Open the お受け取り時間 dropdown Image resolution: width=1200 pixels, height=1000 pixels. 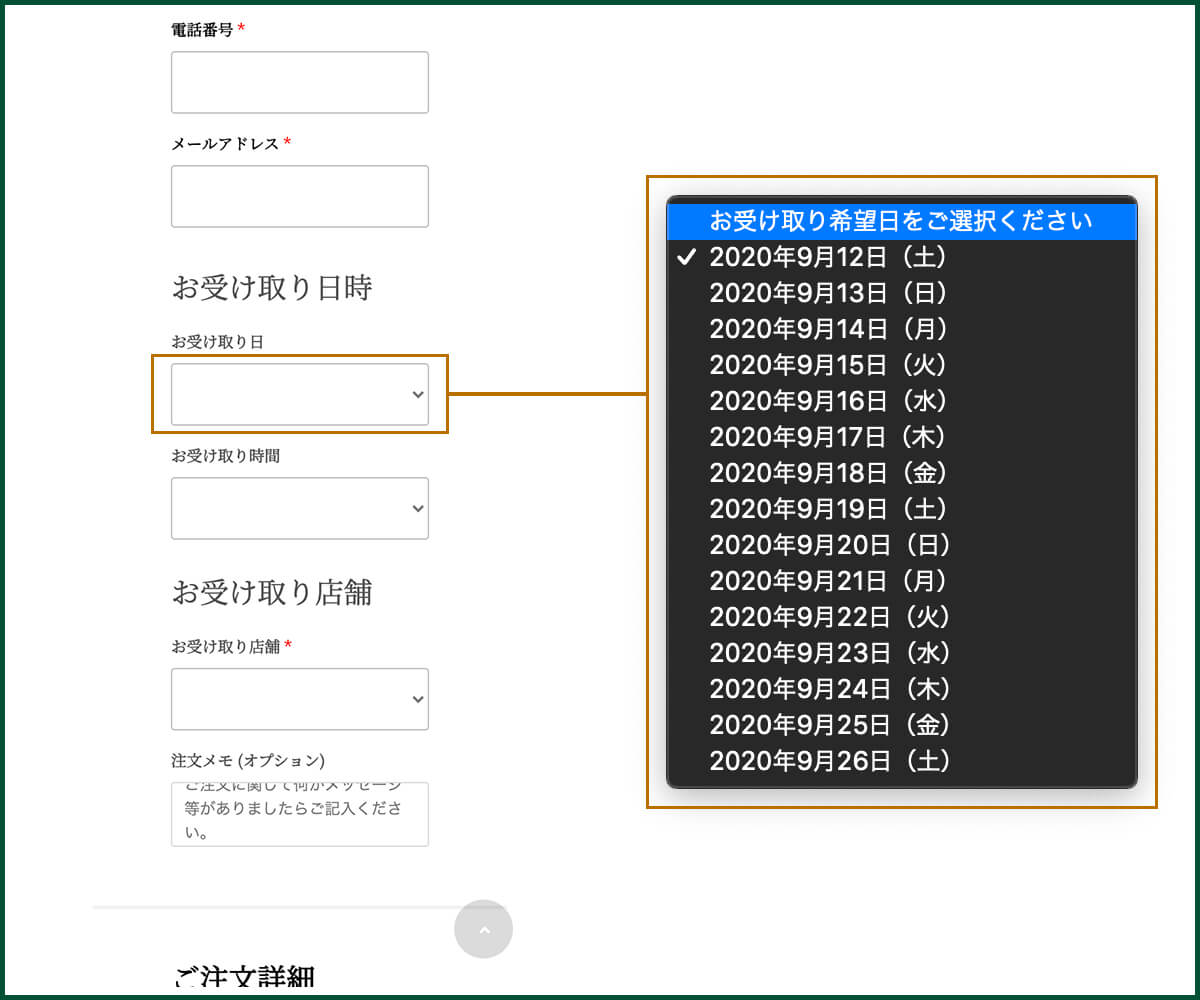299,508
